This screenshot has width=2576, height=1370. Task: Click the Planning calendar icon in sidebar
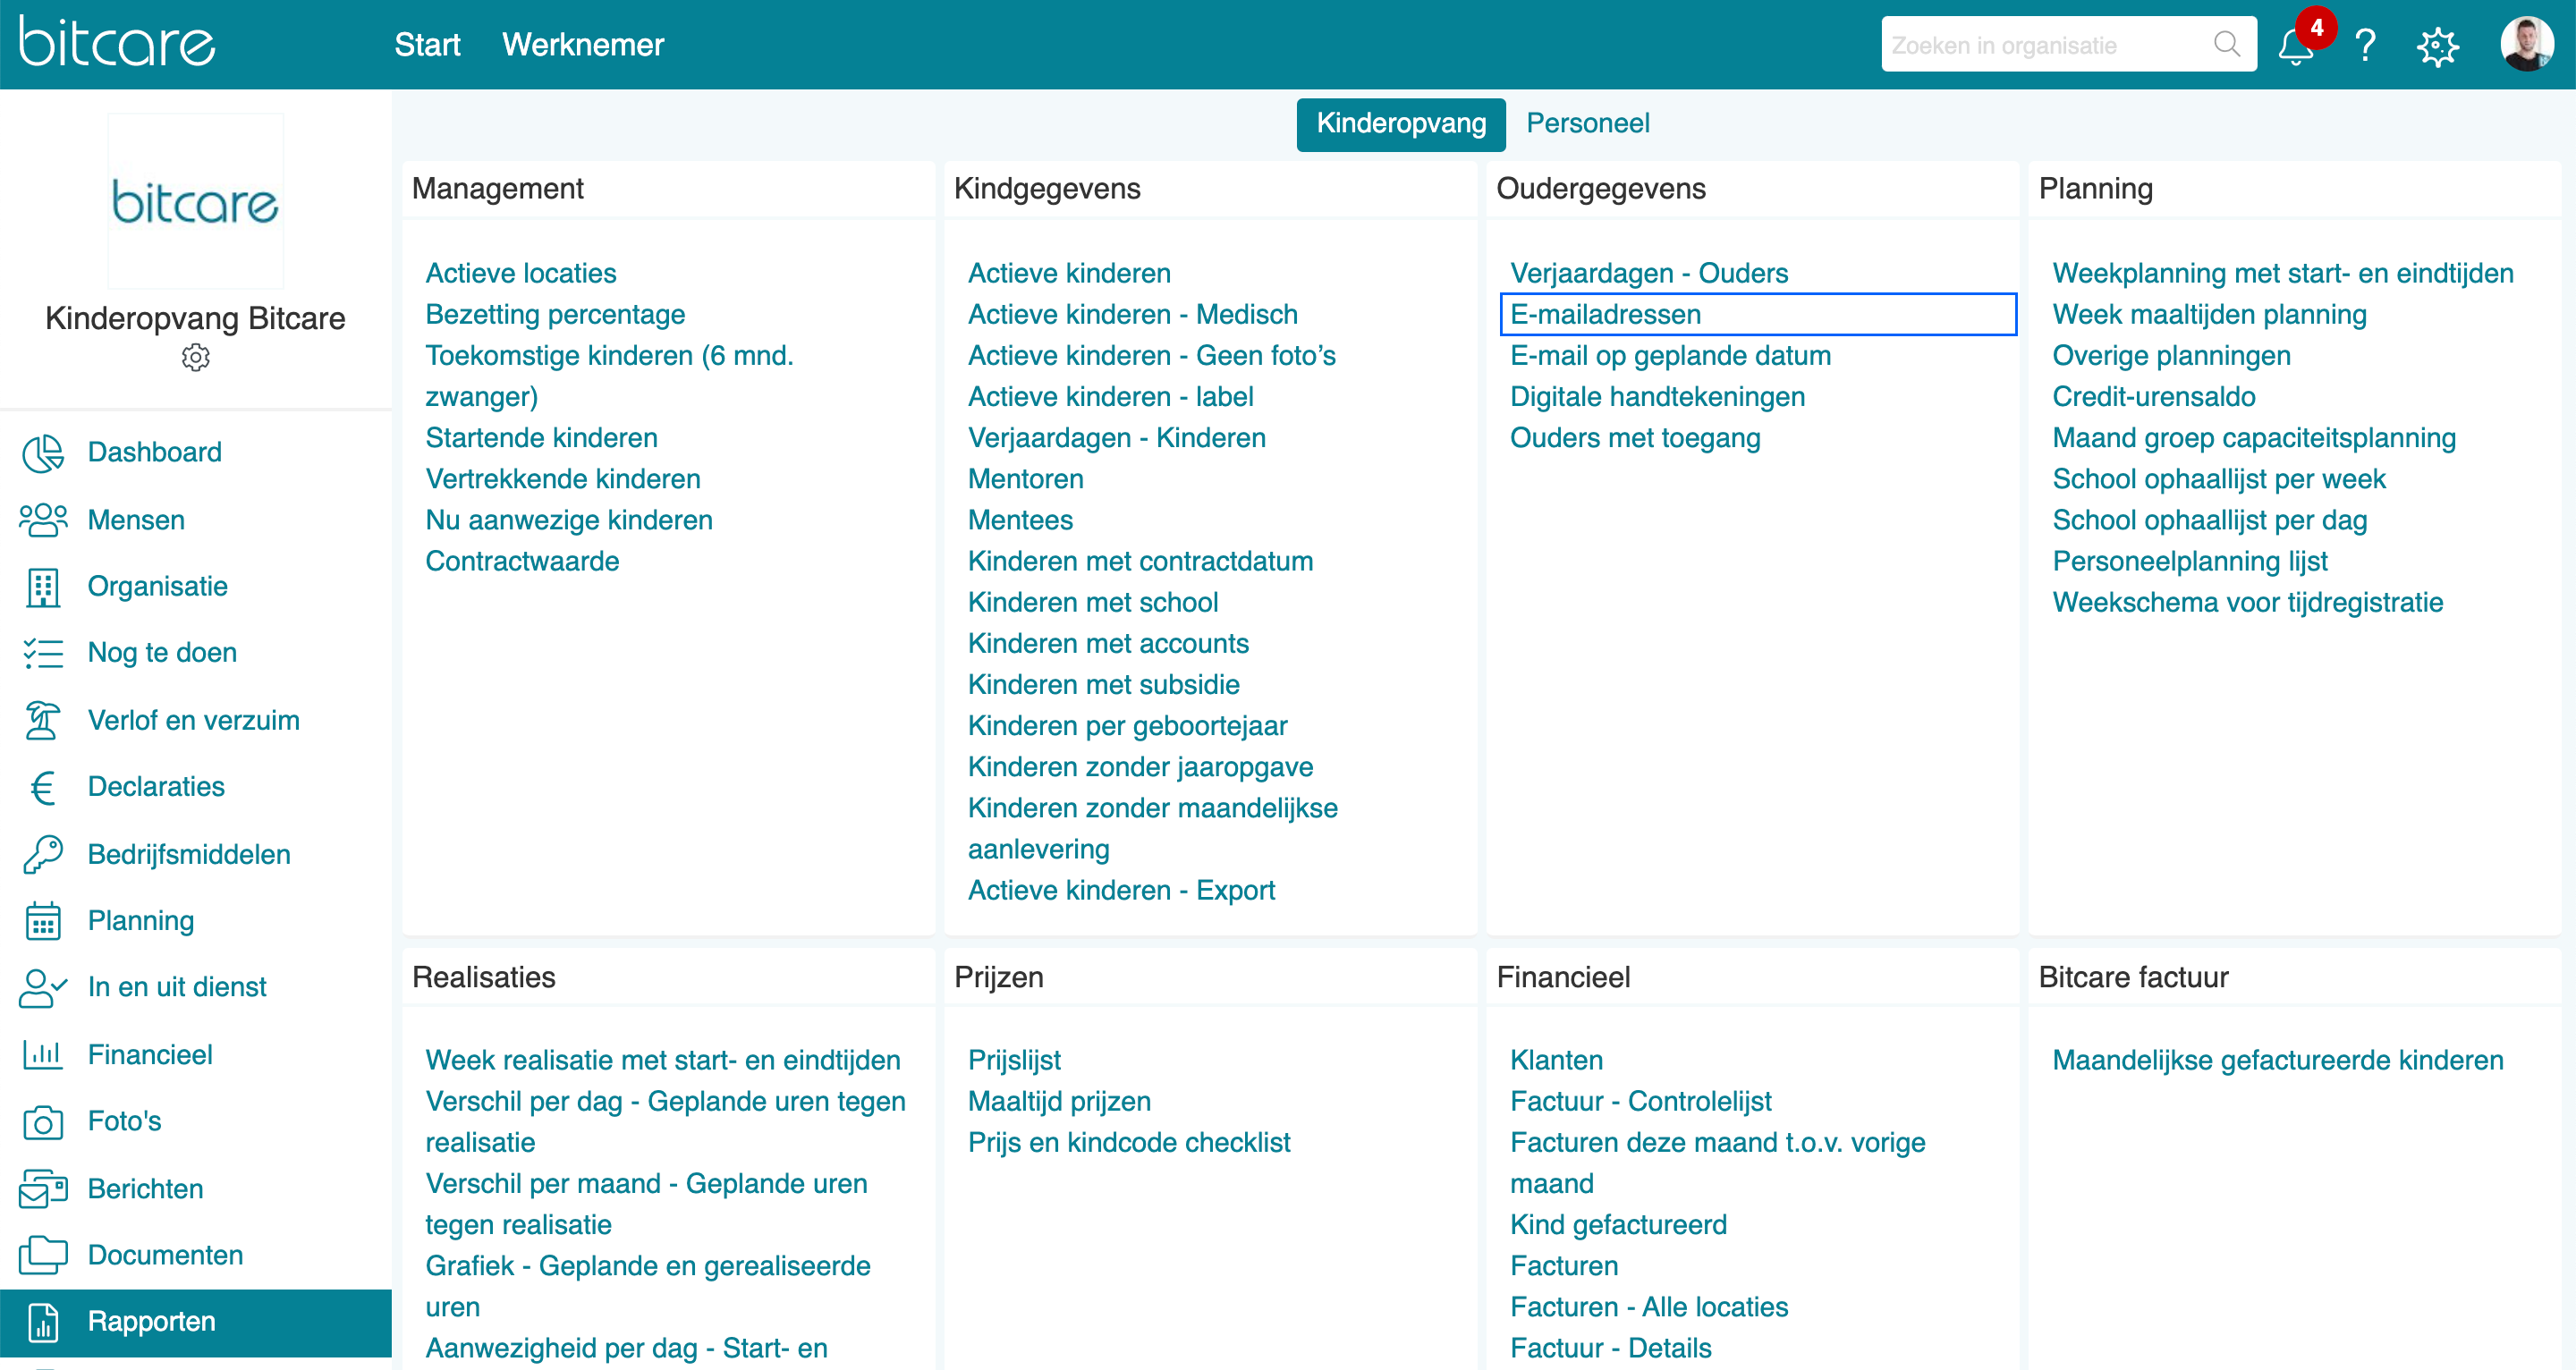[43, 921]
